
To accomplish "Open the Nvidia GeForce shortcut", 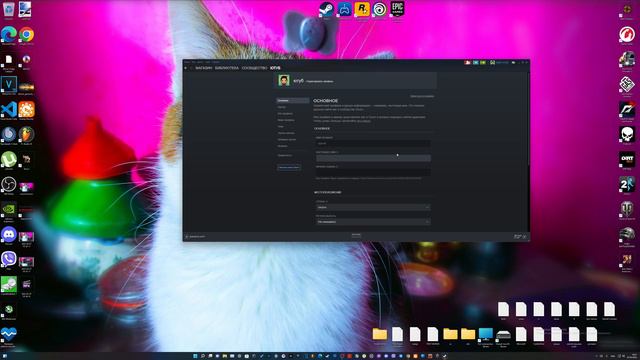I will [9, 209].
